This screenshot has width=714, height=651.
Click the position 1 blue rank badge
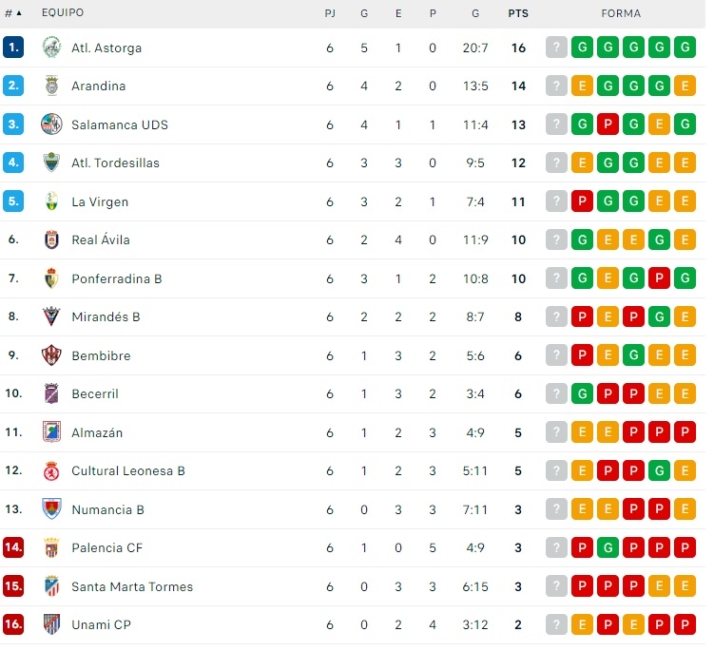pos(13,47)
